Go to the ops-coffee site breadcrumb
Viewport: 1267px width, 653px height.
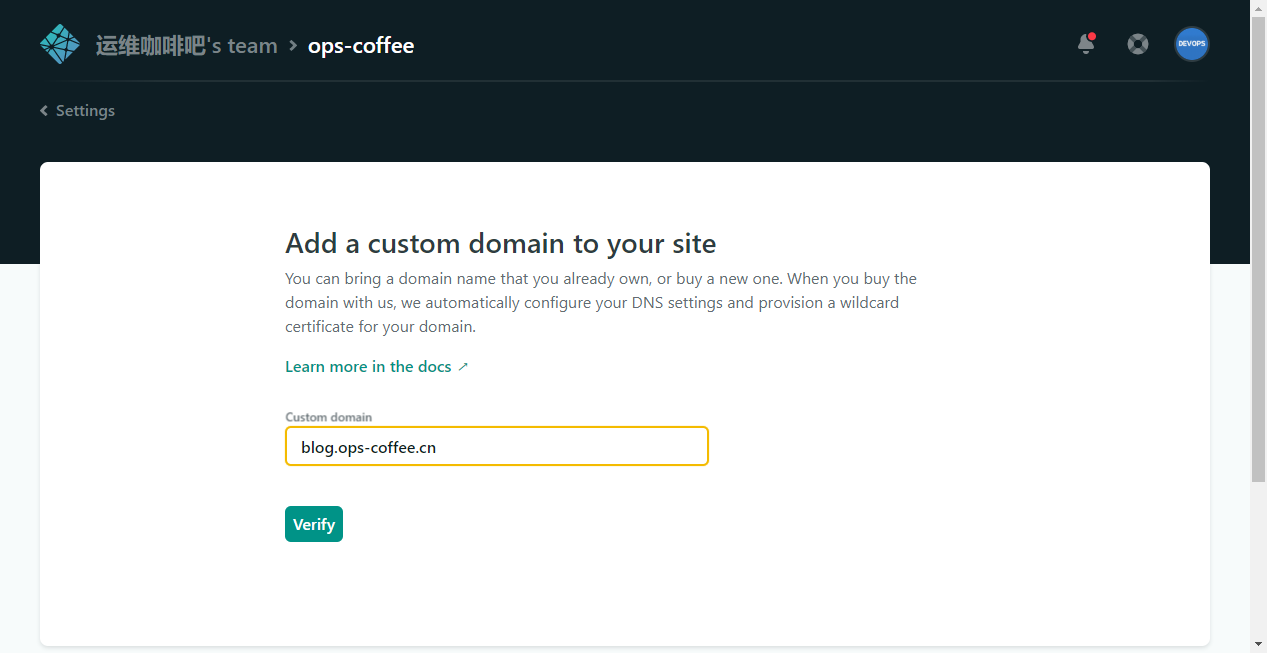click(x=360, y=46)
